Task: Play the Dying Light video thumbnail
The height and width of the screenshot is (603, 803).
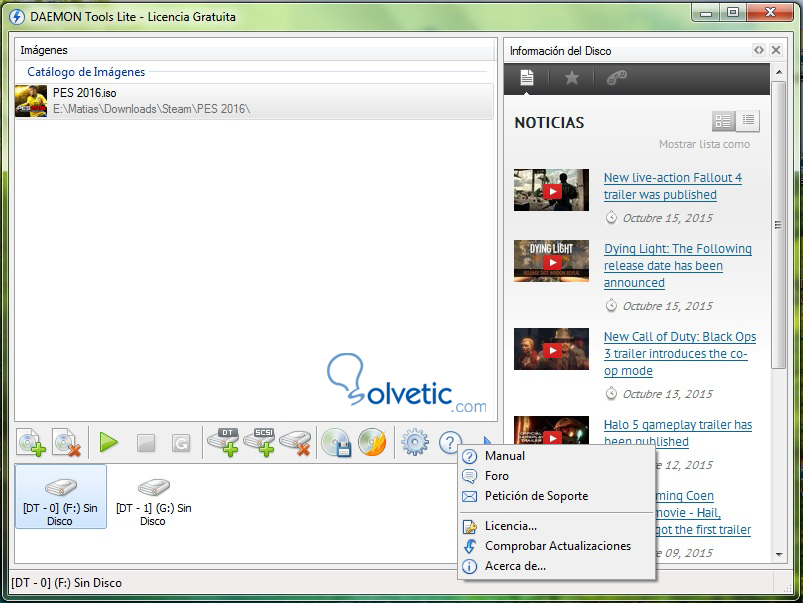Action: tap(552, 261)
